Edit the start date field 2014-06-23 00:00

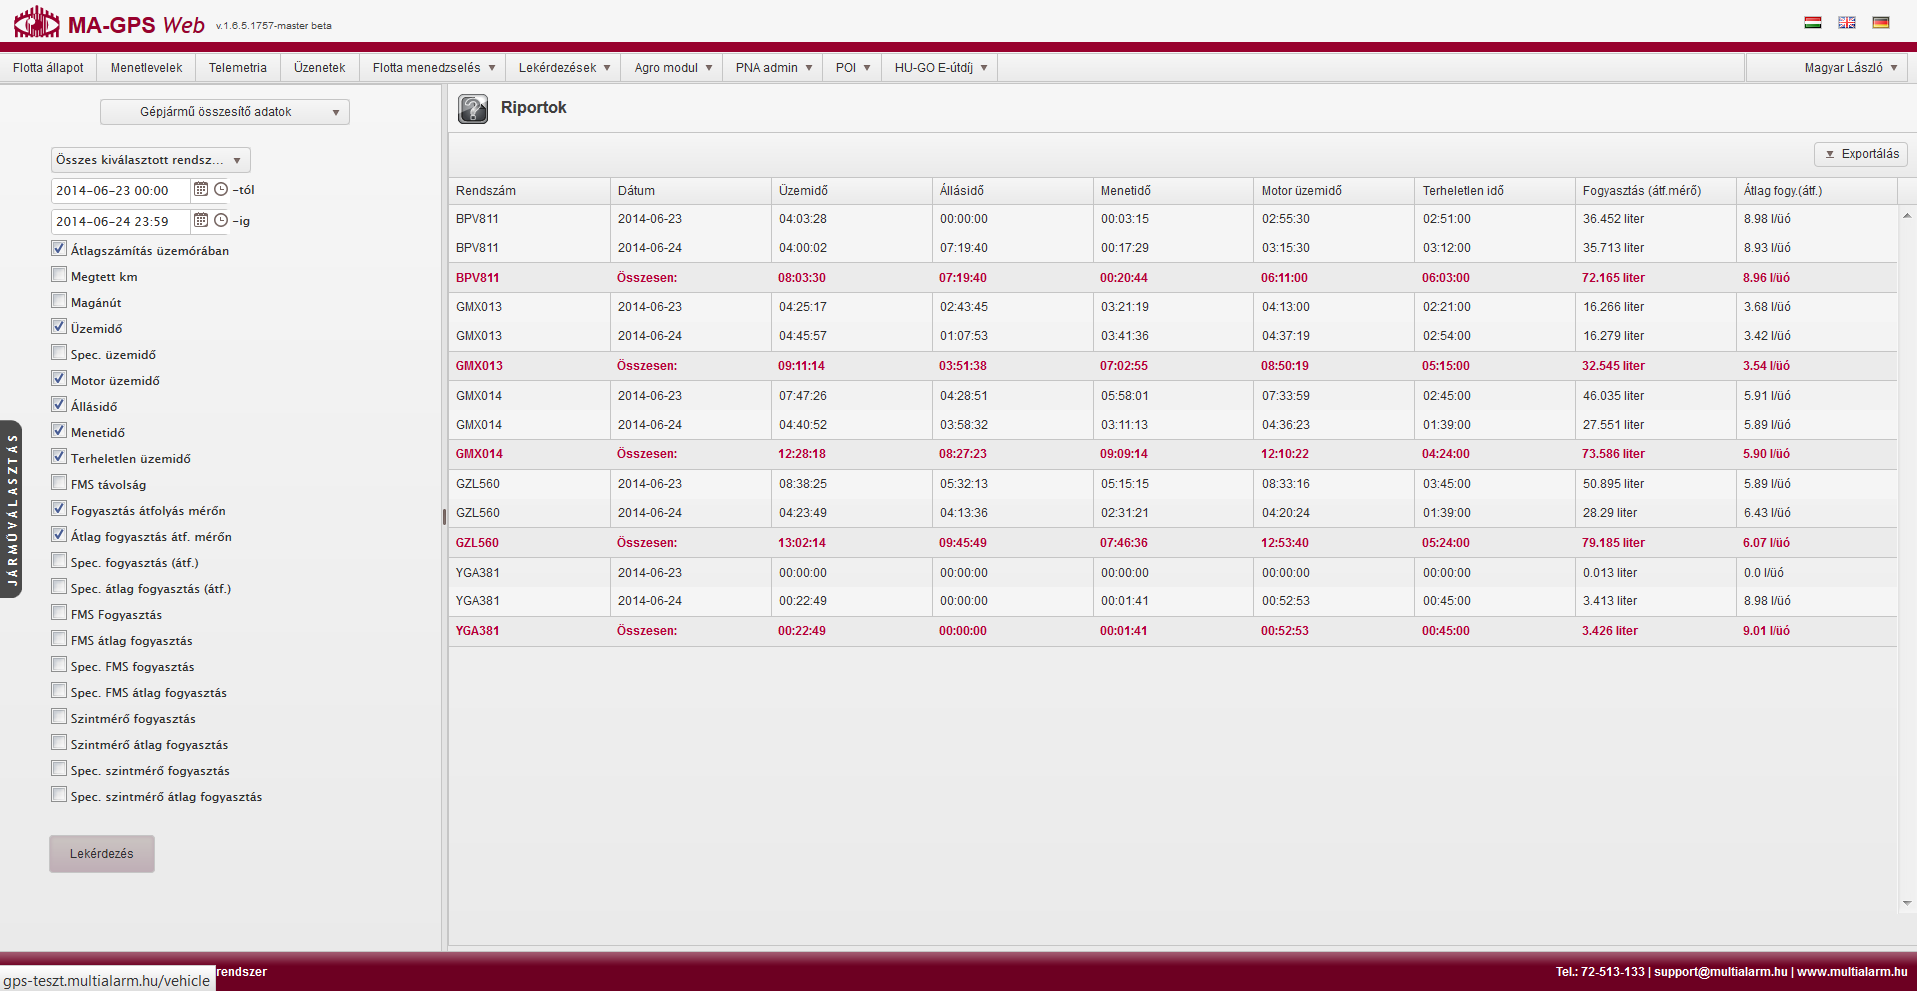[120, 190]
